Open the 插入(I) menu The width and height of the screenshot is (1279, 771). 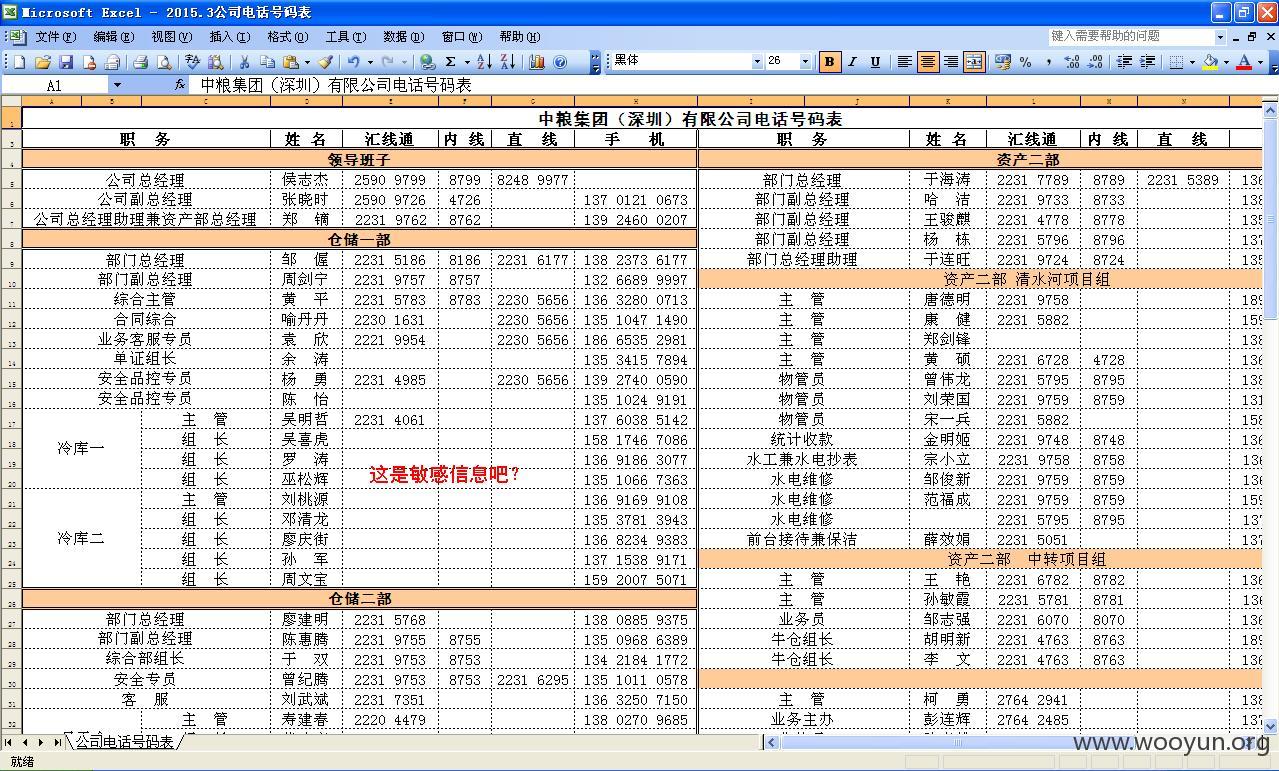point(229,37)
